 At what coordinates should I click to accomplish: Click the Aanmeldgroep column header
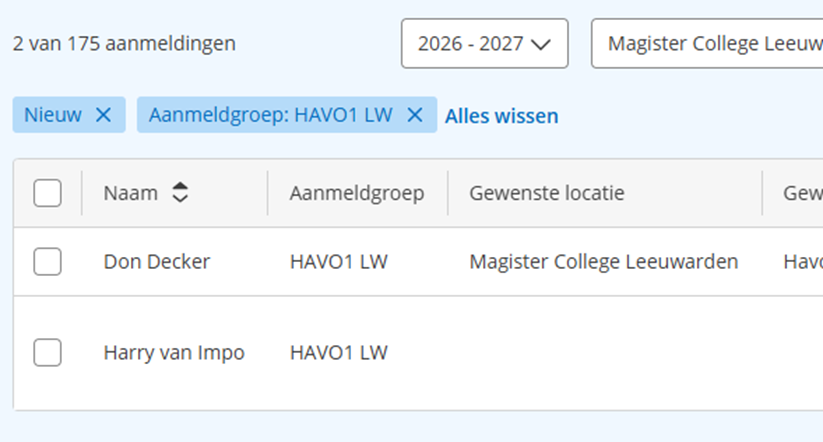point(357,193)
